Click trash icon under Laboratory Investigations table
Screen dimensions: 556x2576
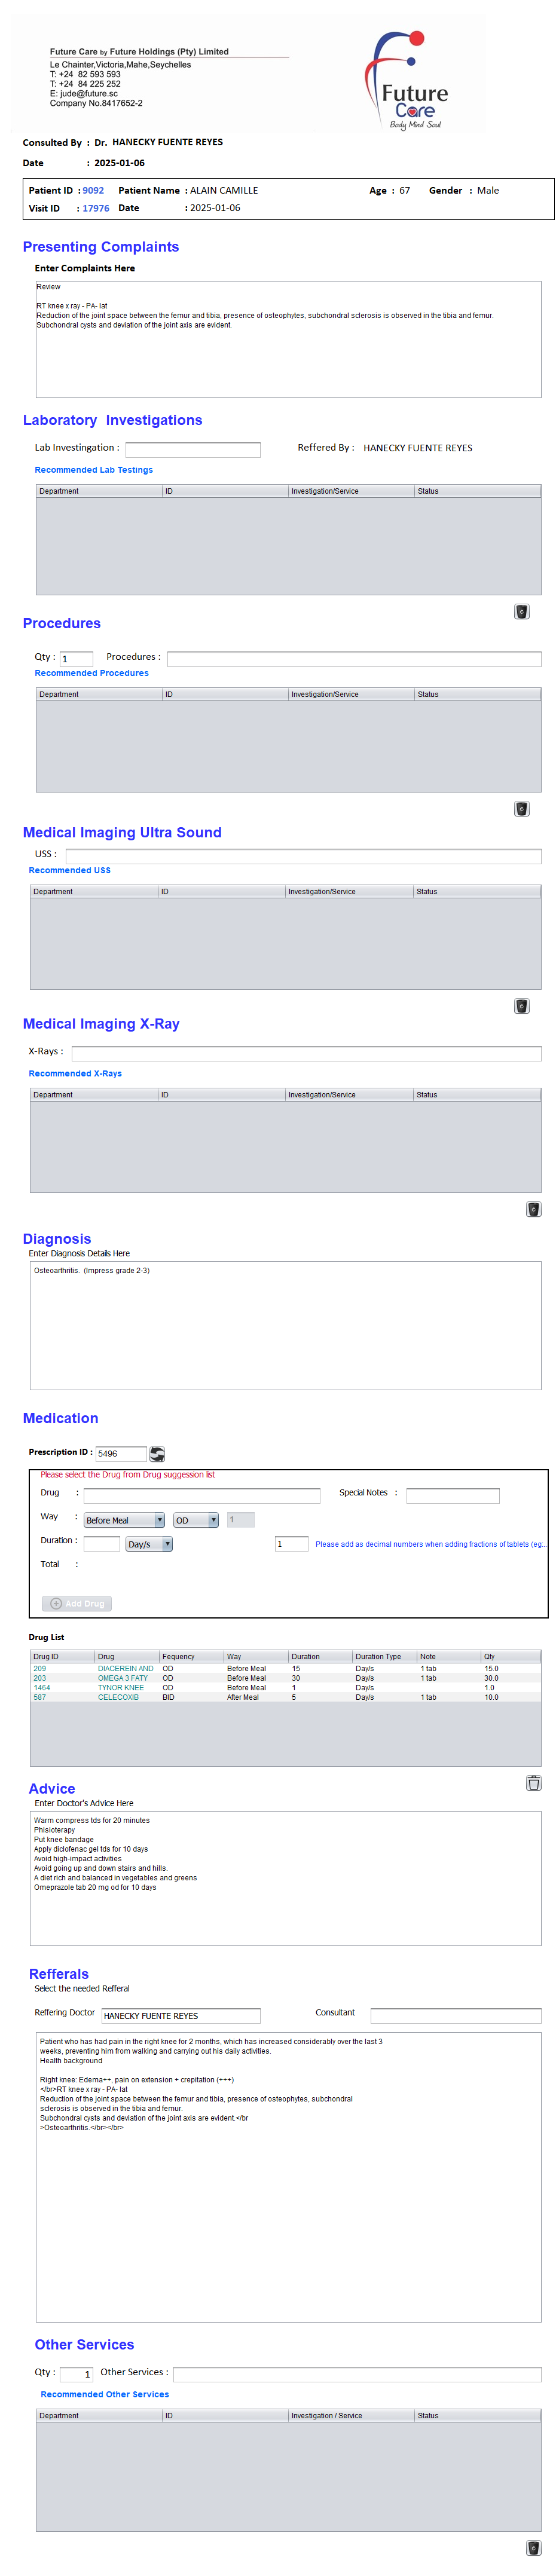521,611
